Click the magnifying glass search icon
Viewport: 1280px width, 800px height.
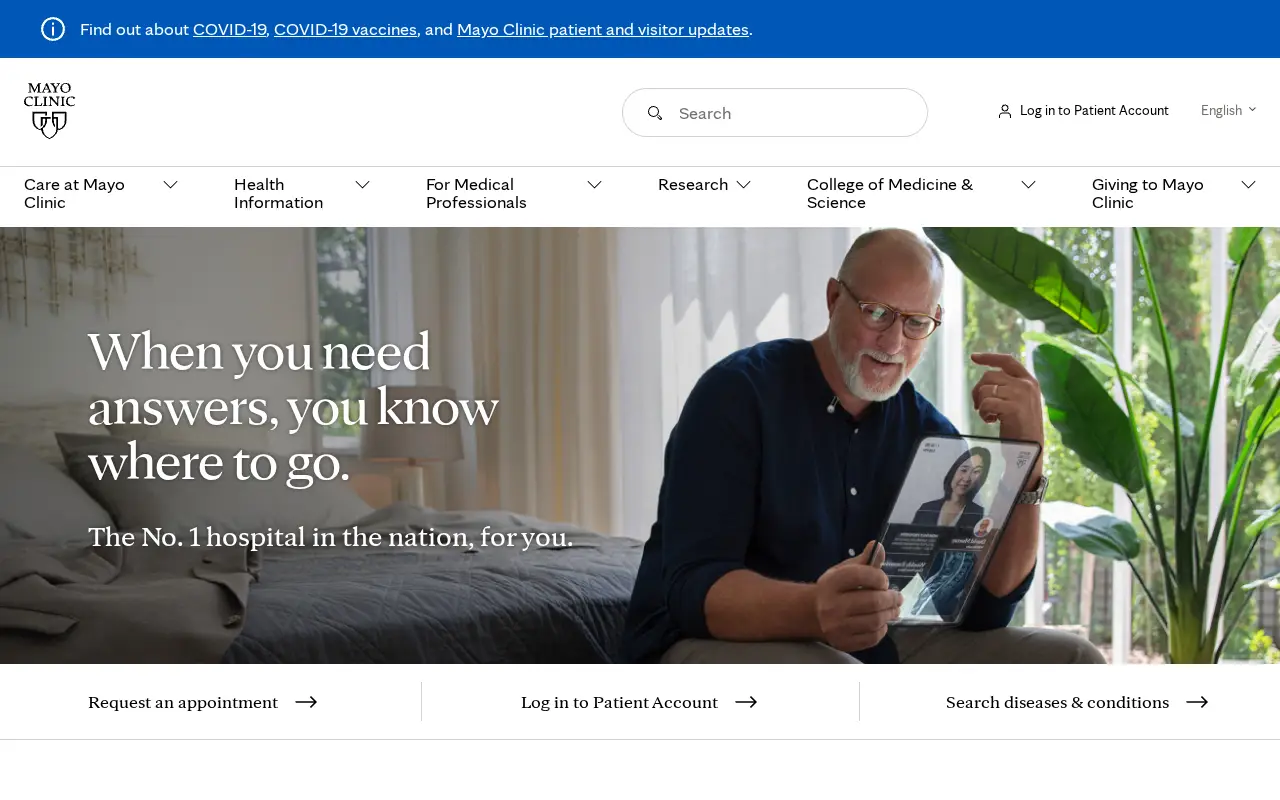(x=655, y=113)
